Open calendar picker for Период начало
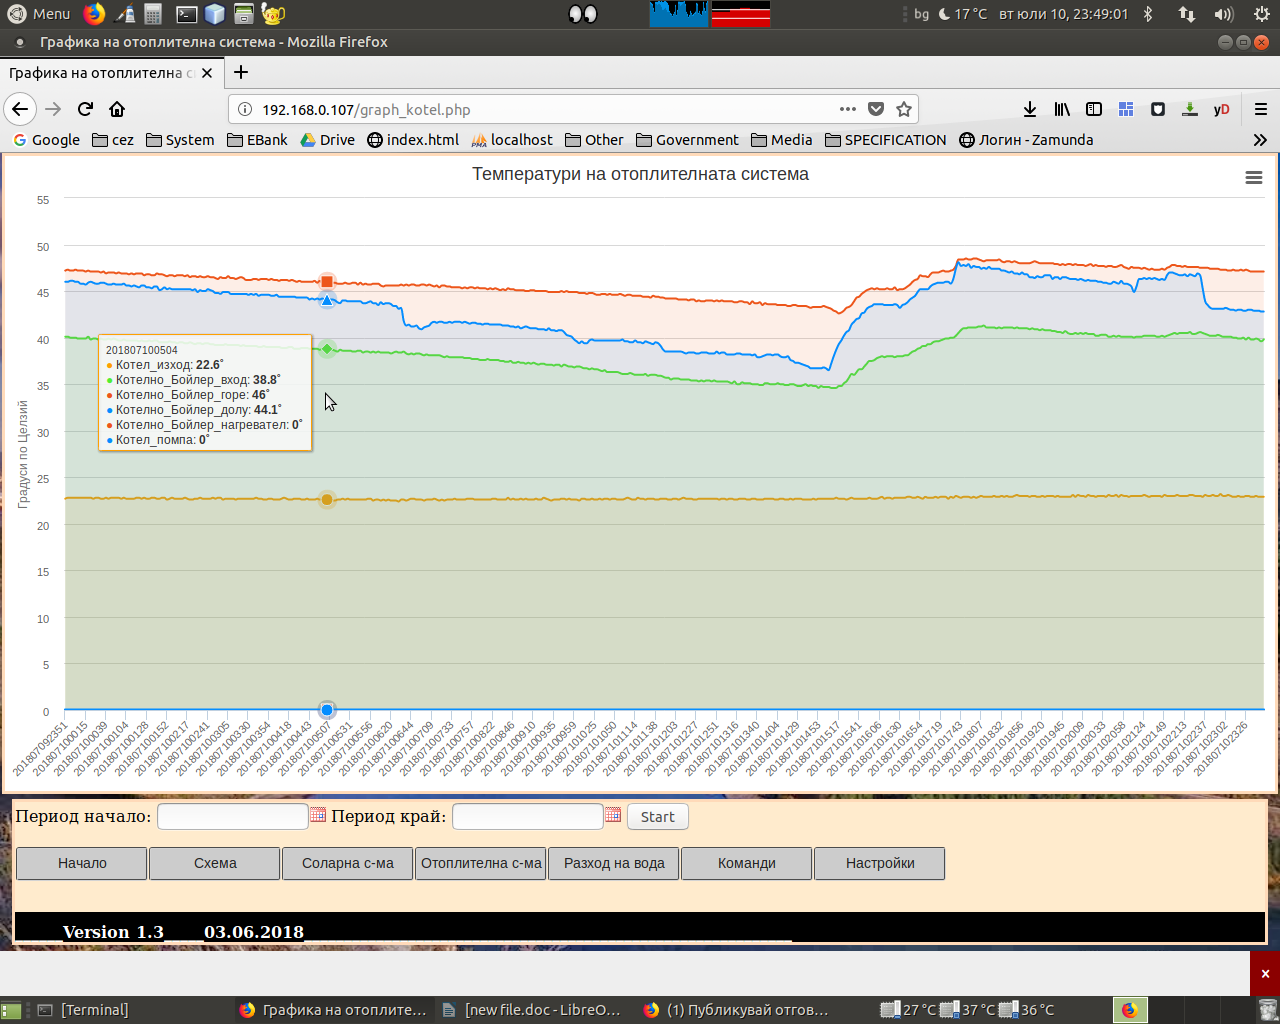Screen dimensions: 1280x1024 (x=318, y=815)
